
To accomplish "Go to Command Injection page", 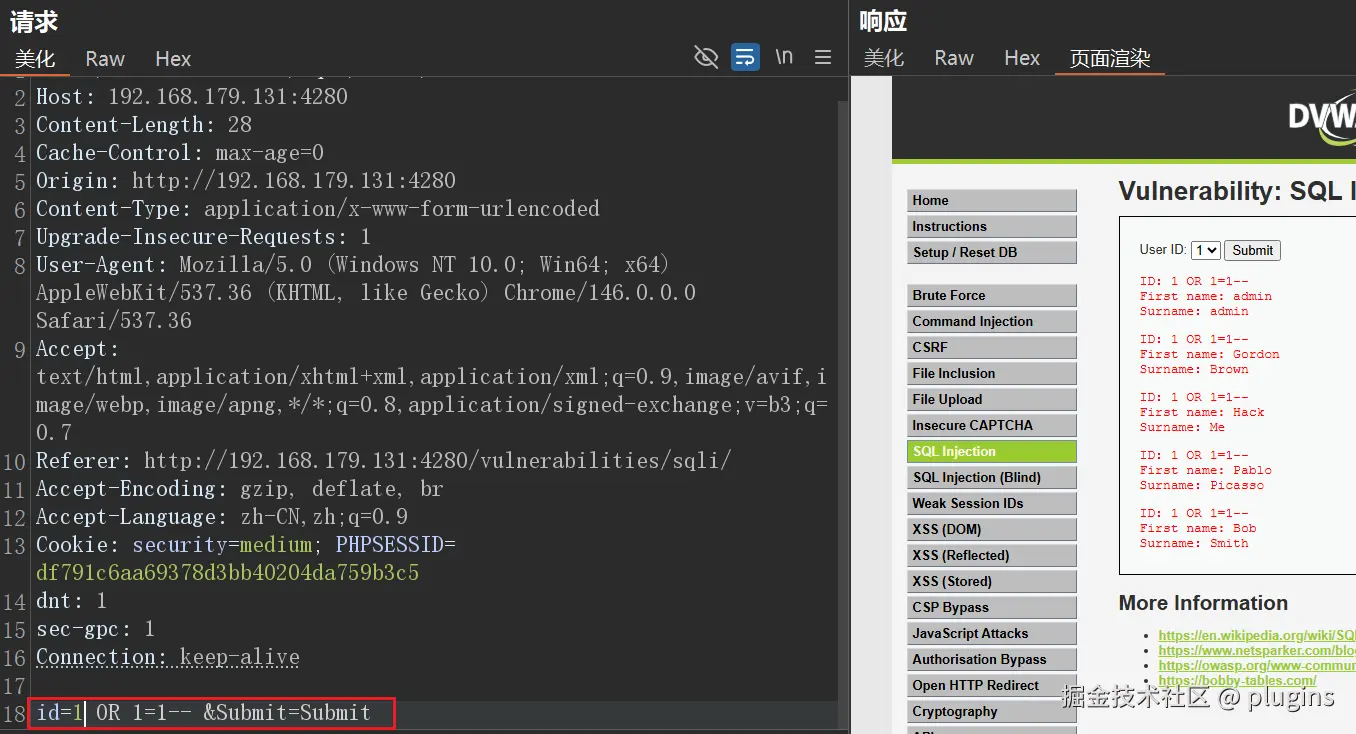I will click(992, 321).
